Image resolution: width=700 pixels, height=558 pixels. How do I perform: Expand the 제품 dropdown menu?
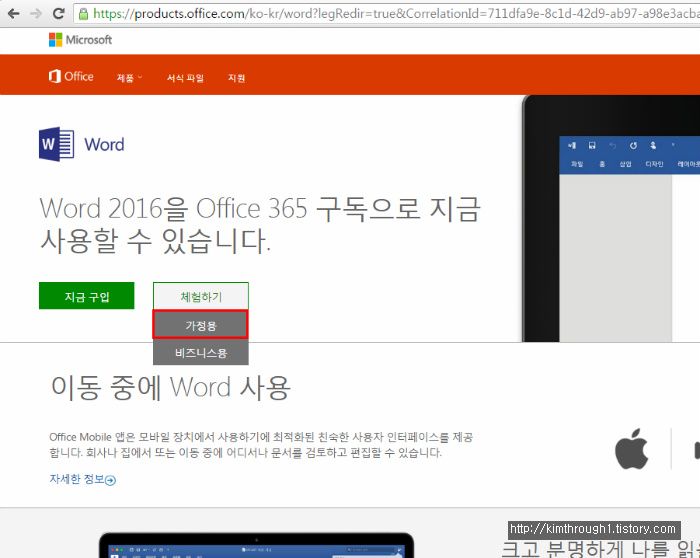coord(129,78)
